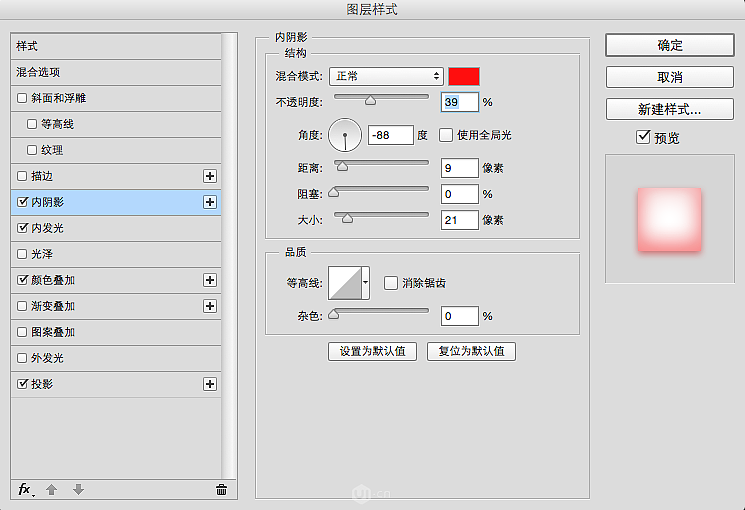Enable the 外发光 checkbox
This screenshot has height=510, width=745.
(x=22, y=358)
